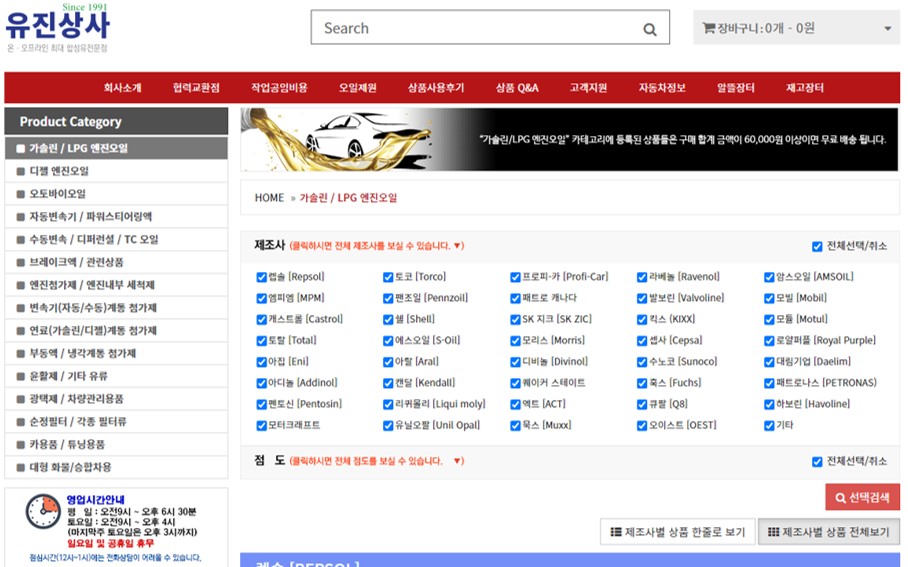Open the 회사소개 menu
The image size is (908, 567).
(x=122, y=88)
